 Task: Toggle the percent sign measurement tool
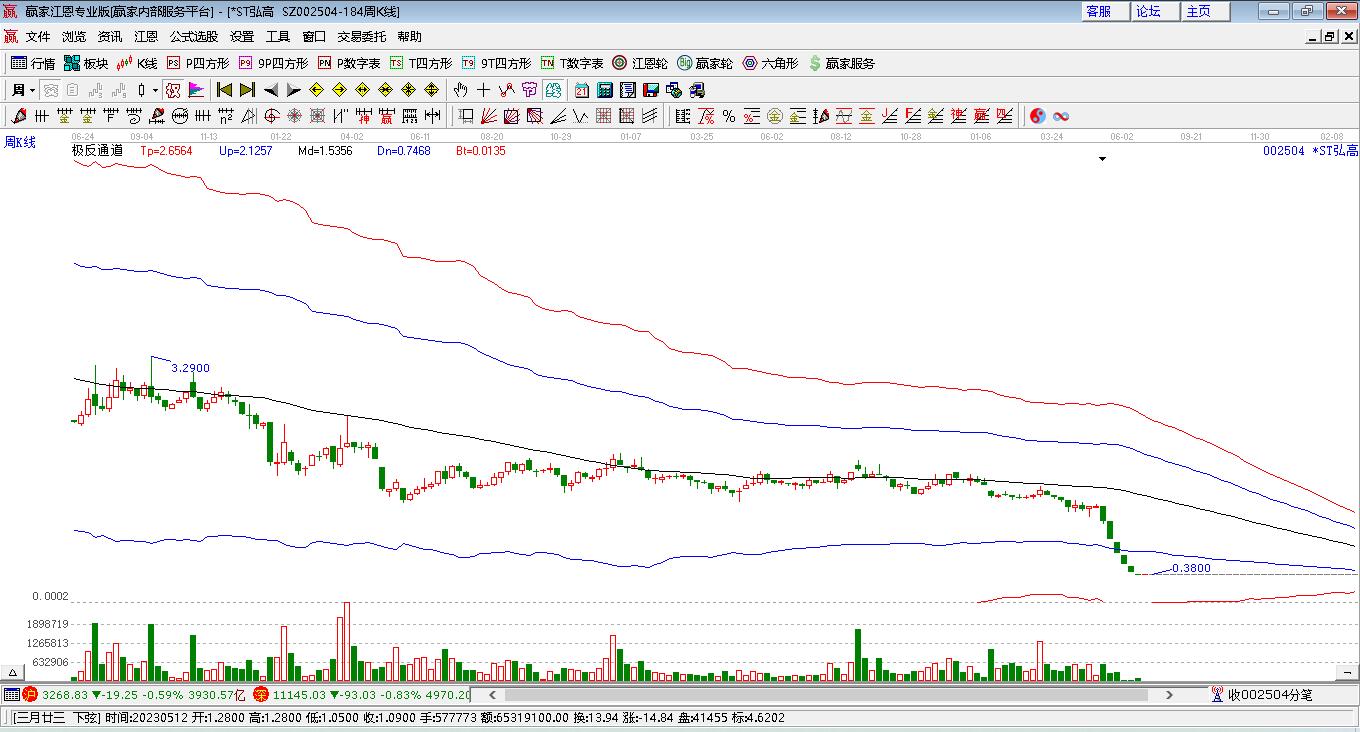pyautogui.click(x=729, y=116)
